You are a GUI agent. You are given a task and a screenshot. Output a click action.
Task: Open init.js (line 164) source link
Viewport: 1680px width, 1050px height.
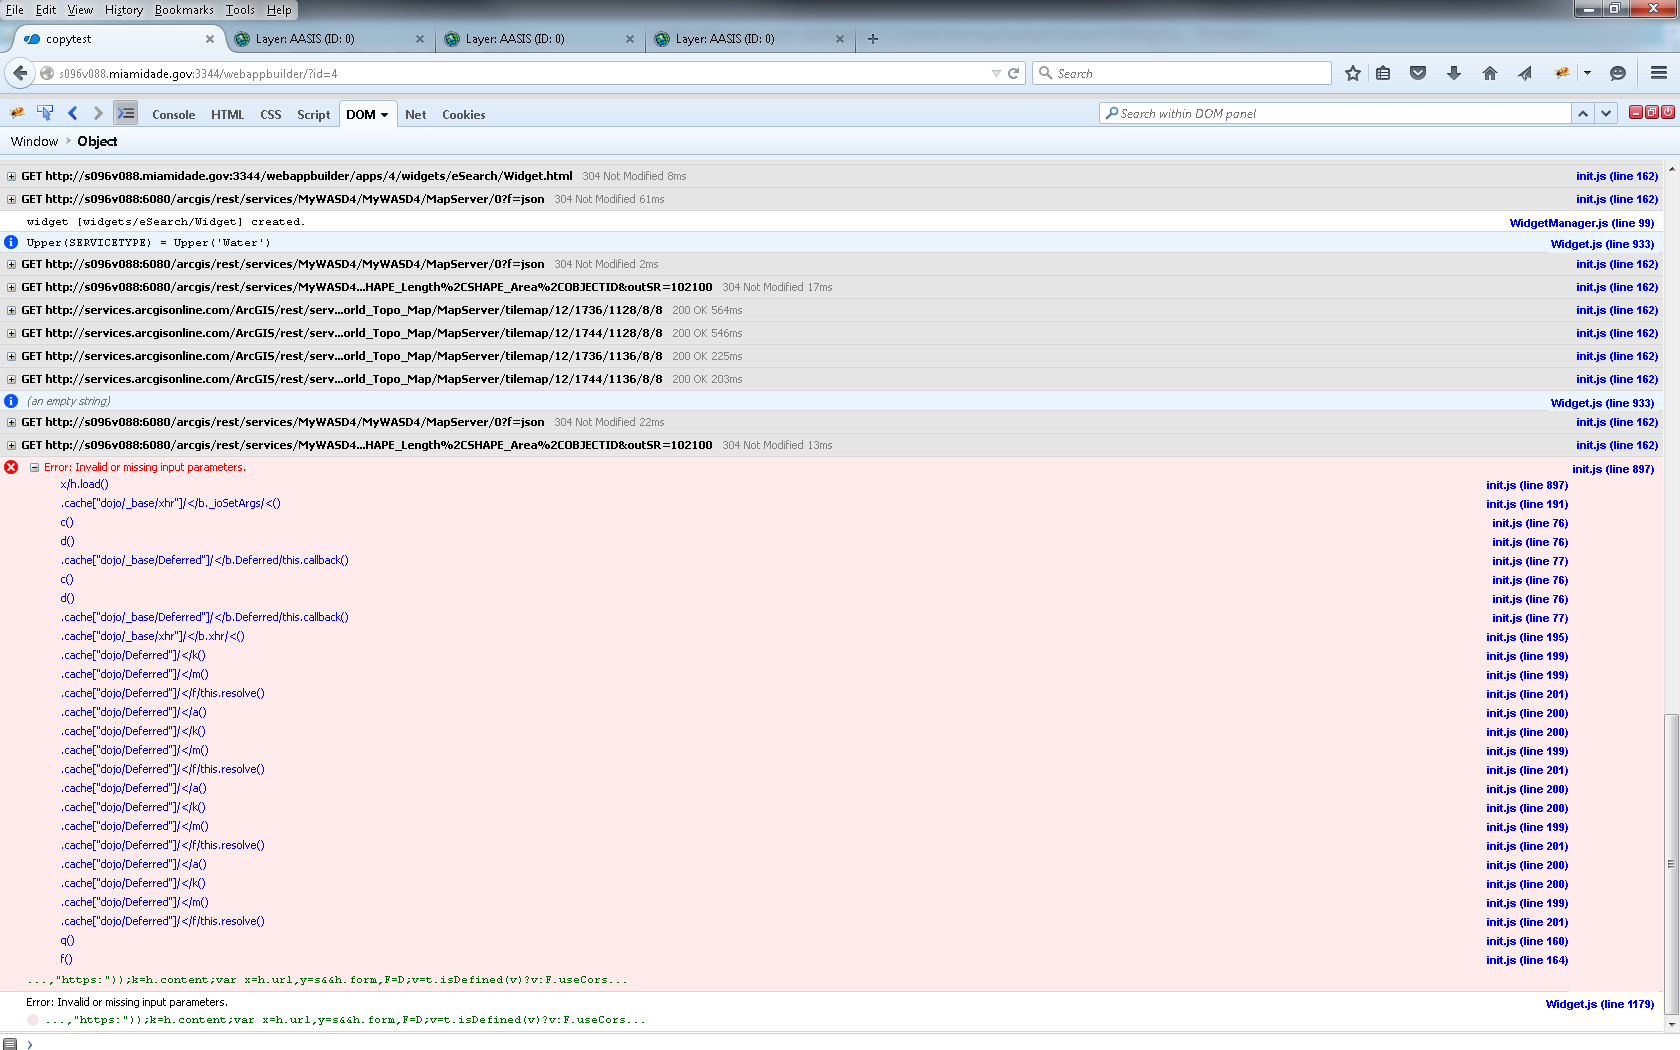pyautogui.click(x=1527, y=960)
